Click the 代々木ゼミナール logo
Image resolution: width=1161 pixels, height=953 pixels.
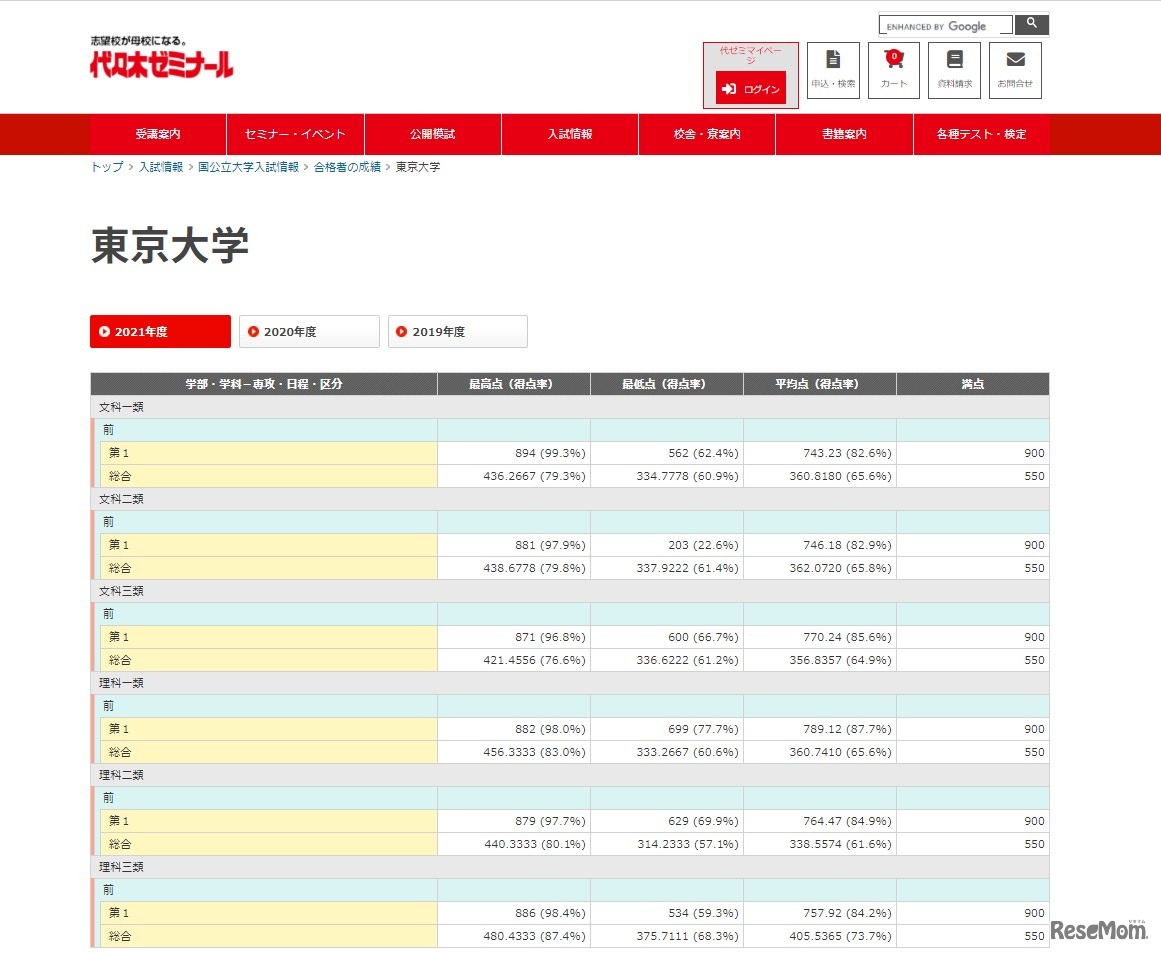point(160,62)
